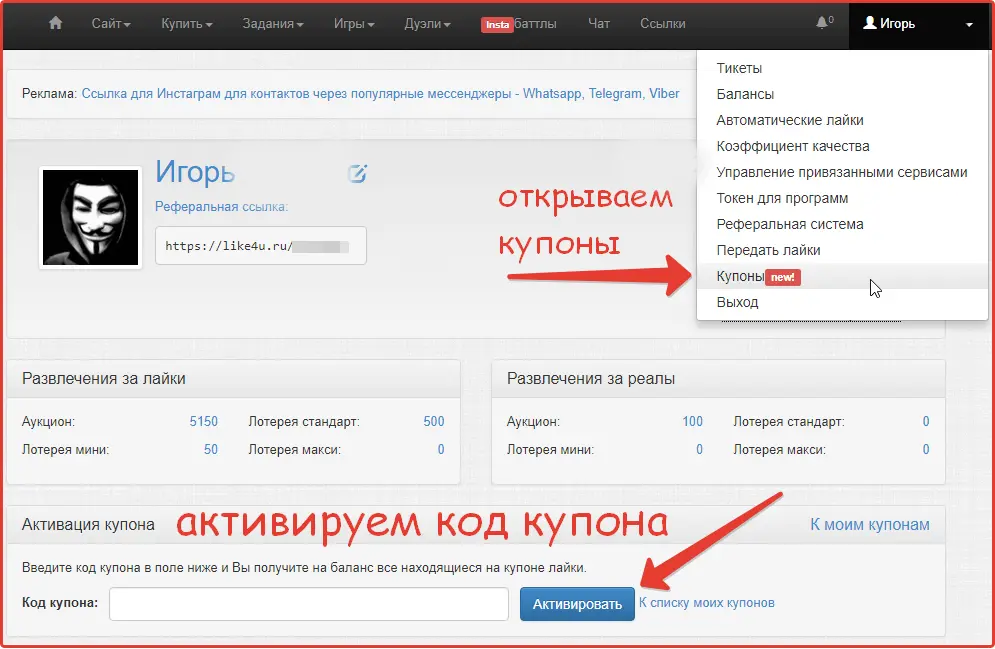Open the Чат section

[598, 24]
